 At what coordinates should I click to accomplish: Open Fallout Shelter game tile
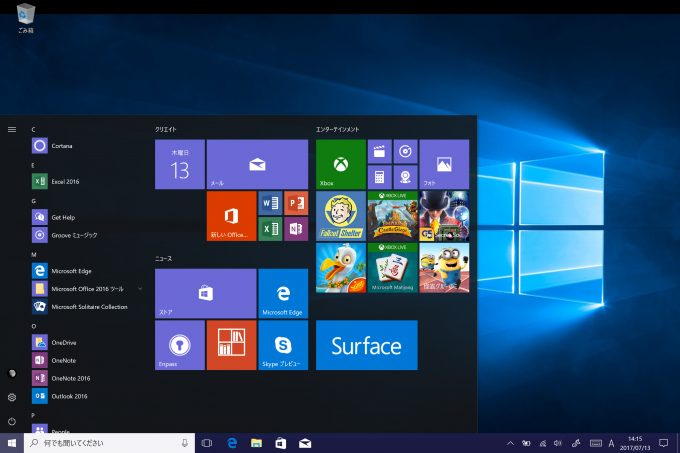(x=341, y=216)
